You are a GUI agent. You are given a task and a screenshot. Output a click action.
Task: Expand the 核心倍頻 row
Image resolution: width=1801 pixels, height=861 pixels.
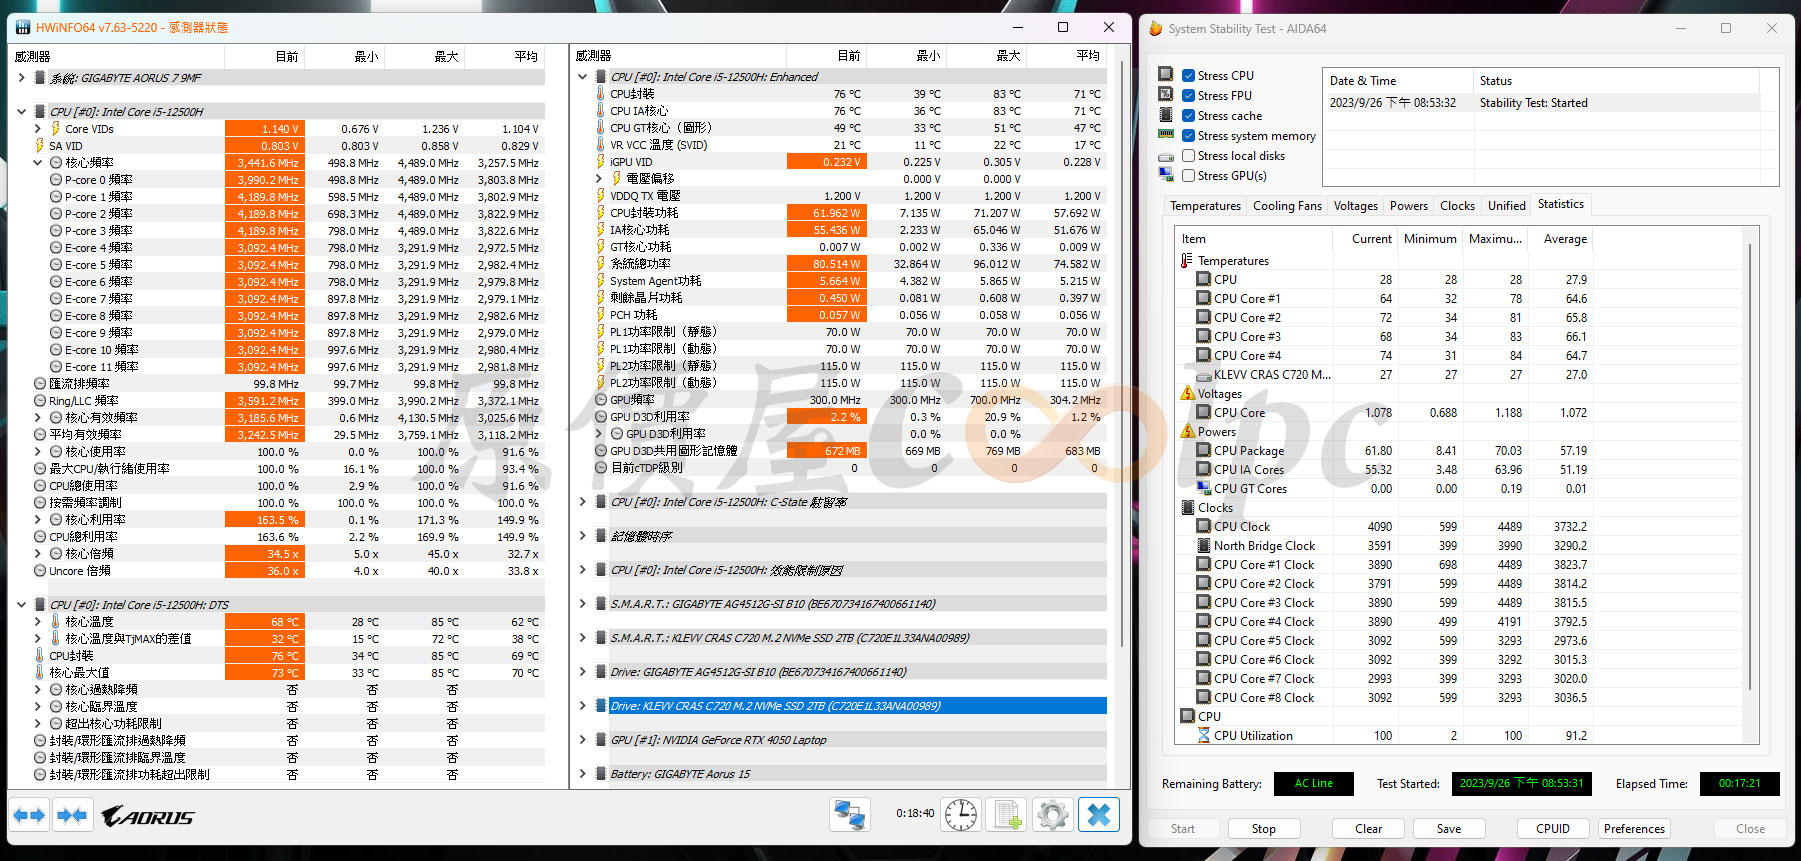37,554
